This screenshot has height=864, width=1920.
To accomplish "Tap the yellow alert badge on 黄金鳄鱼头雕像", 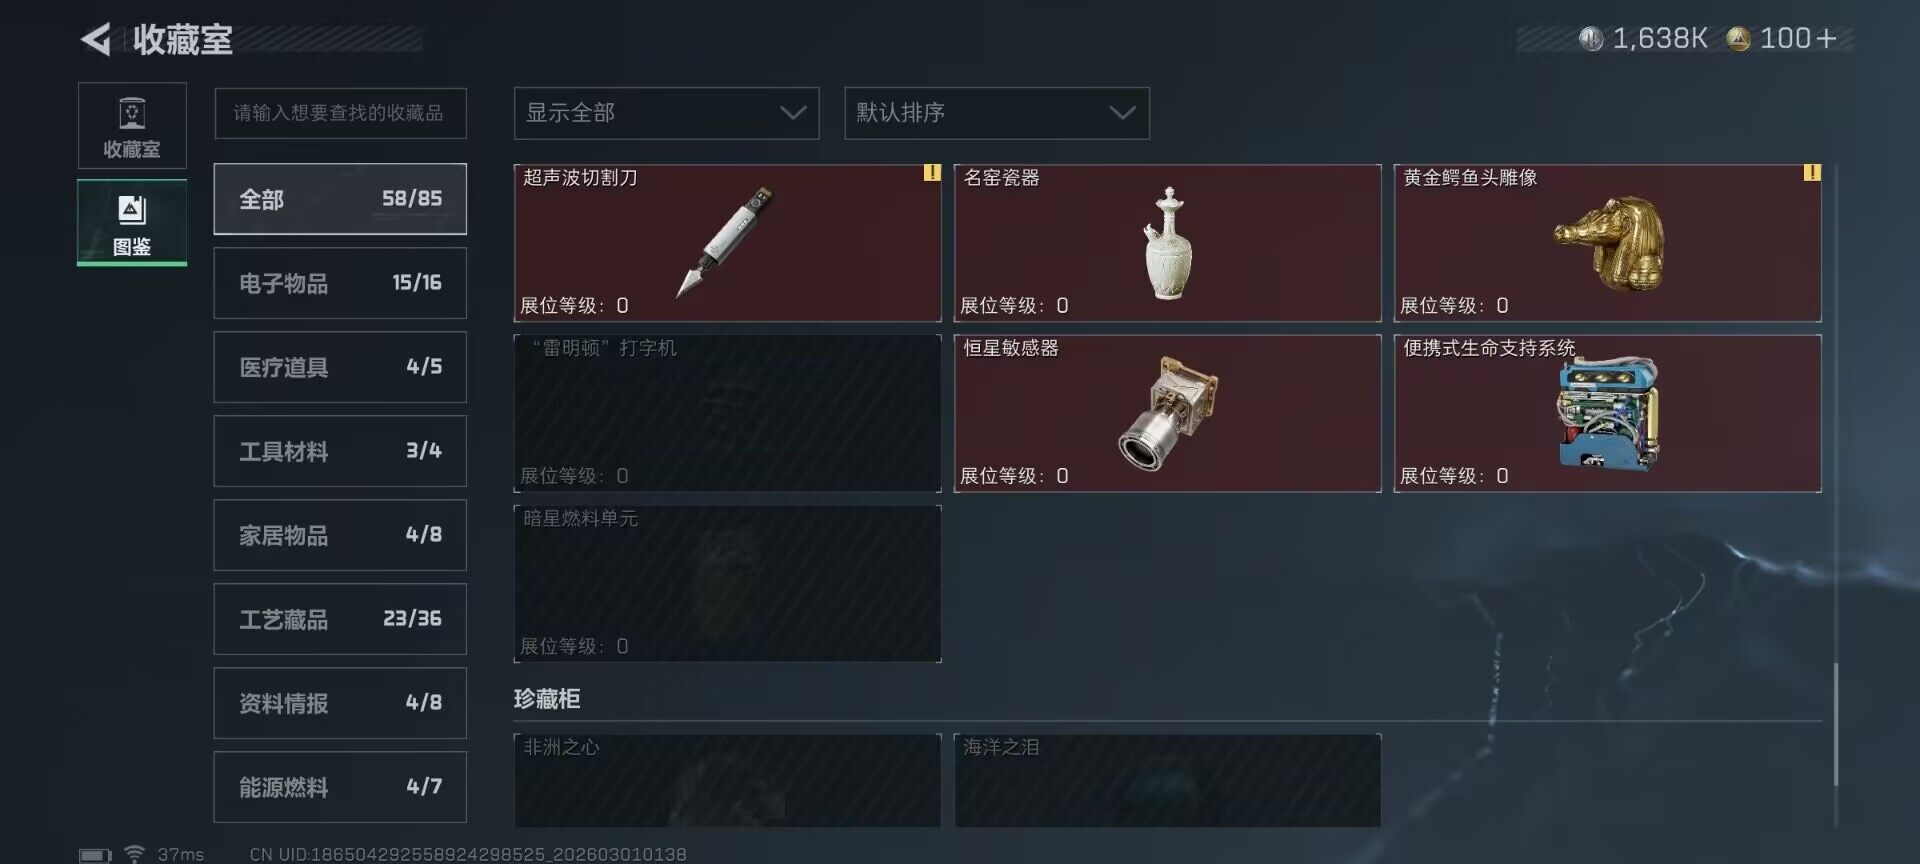I will (x=1812, y=173).
